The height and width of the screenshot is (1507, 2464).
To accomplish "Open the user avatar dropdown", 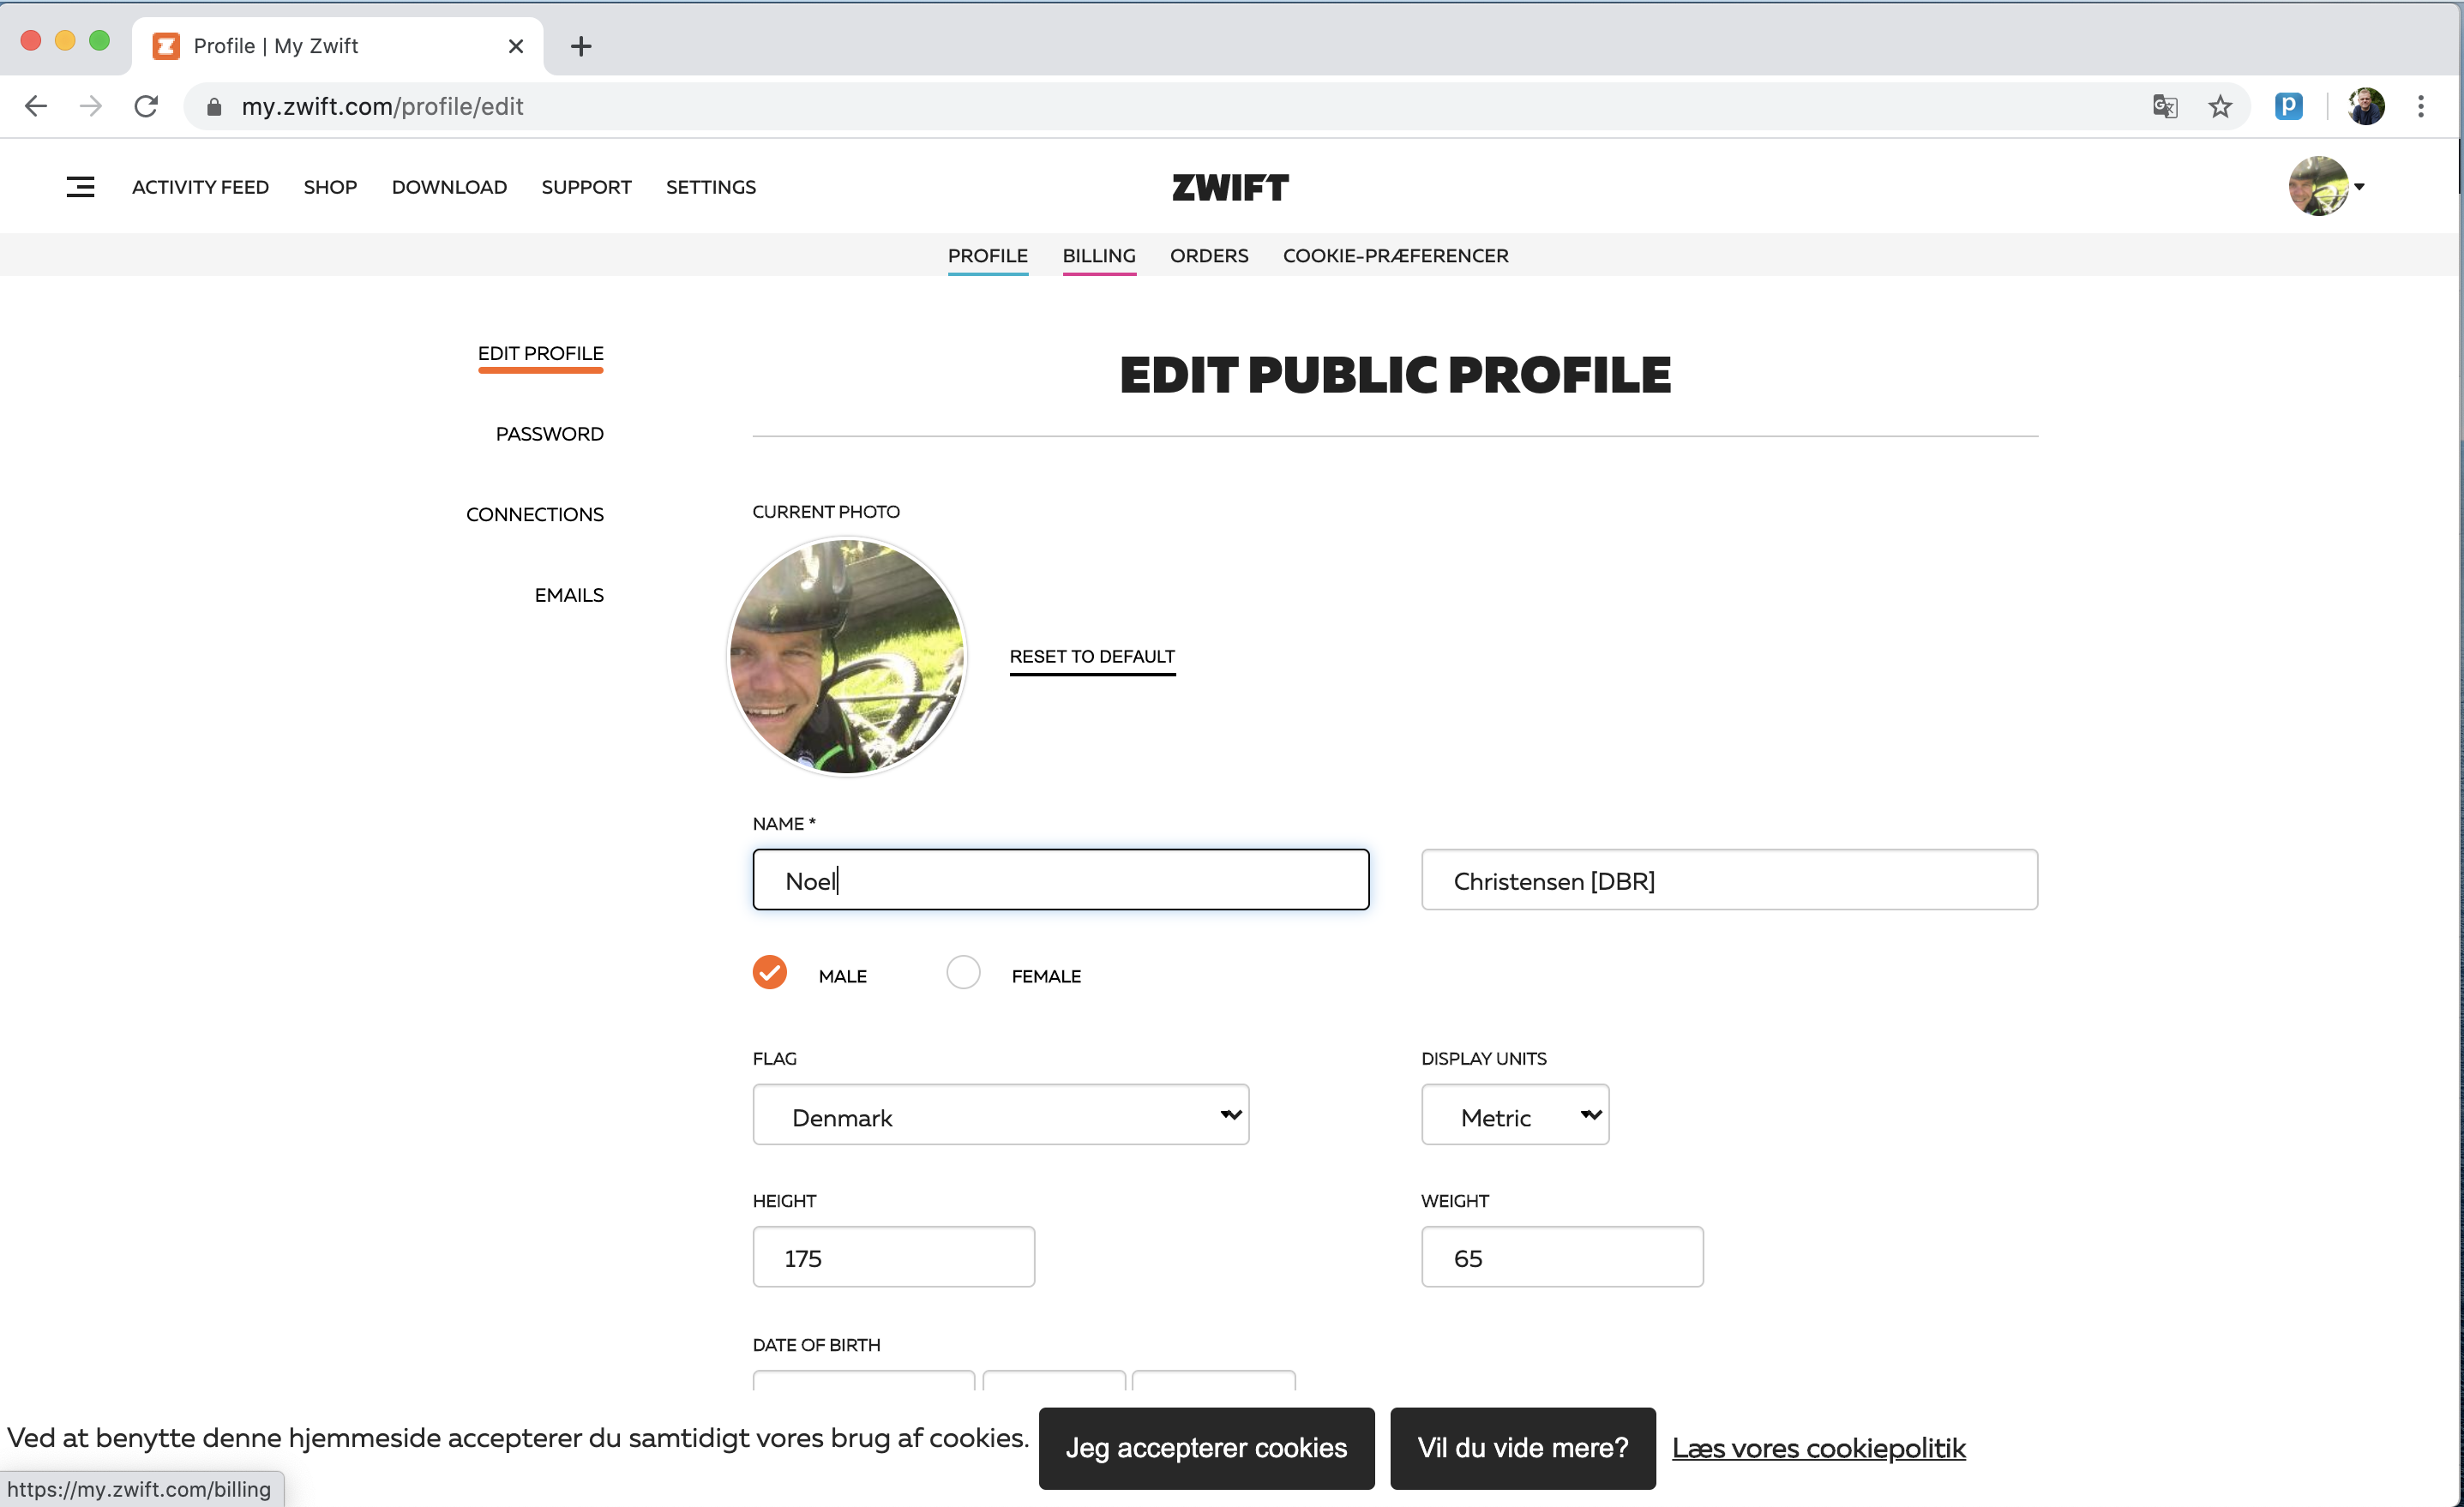I will point(2325,186).
